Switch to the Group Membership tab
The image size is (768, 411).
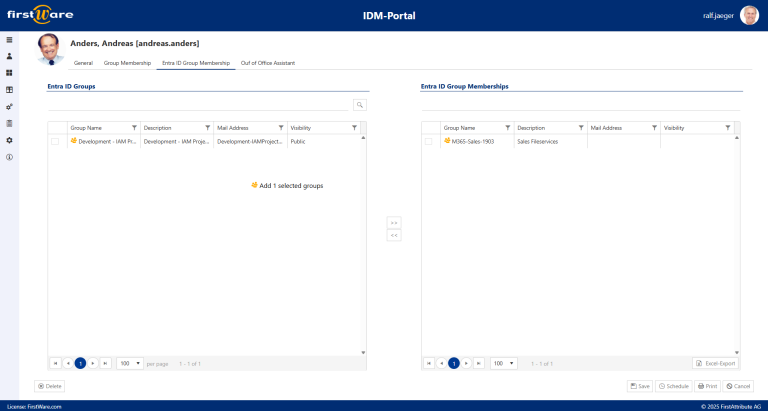point(127,63)
